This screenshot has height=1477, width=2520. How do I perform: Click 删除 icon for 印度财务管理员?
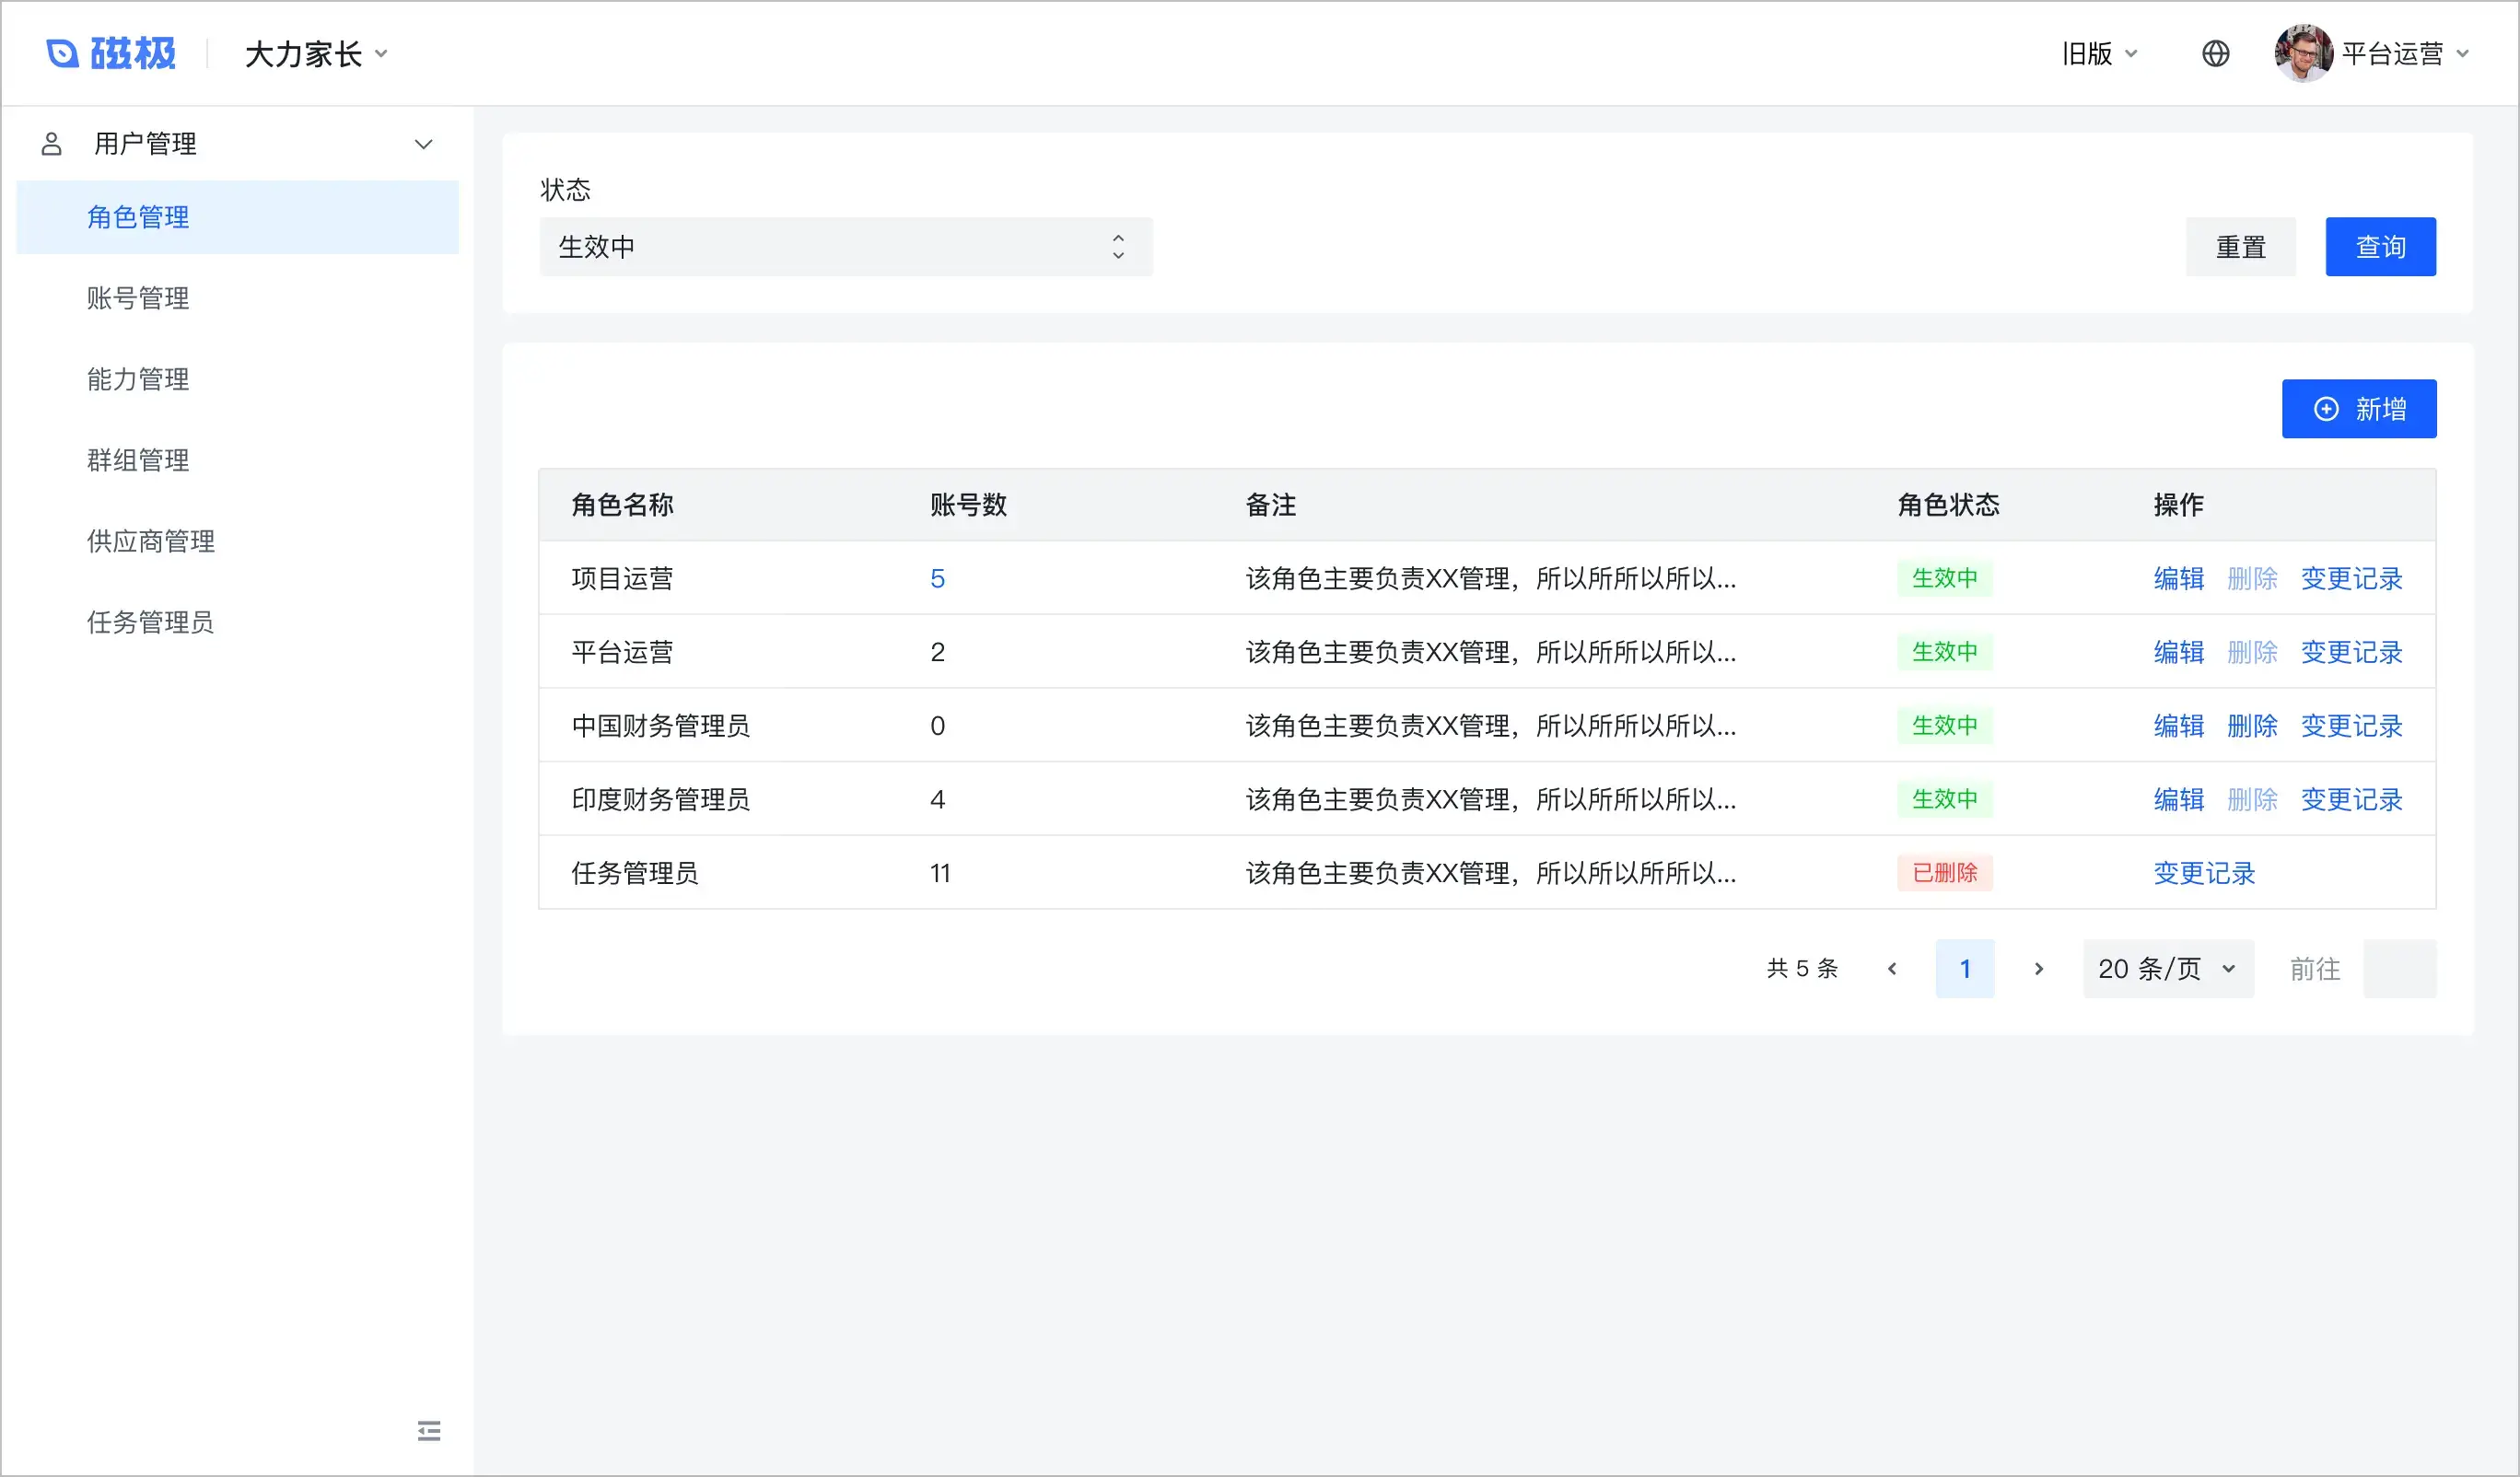2251,798
